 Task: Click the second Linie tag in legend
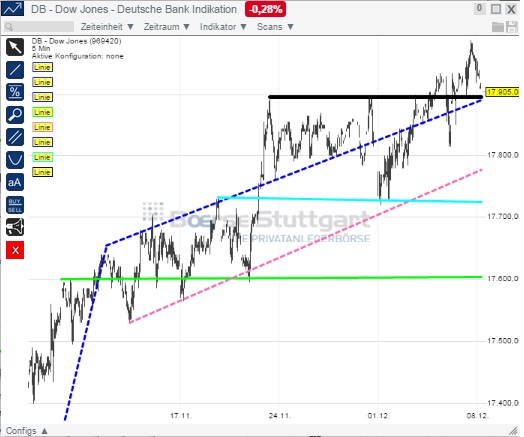(42, 82)
